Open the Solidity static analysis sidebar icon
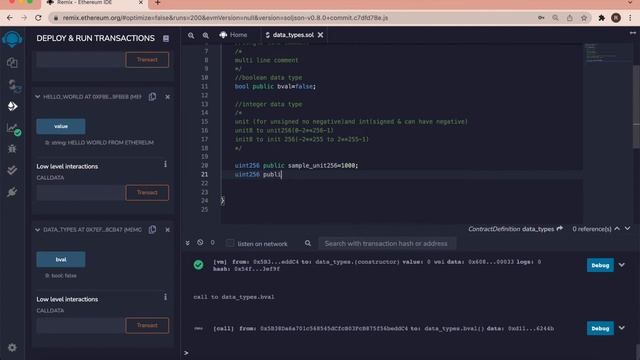 click(13, 129)
